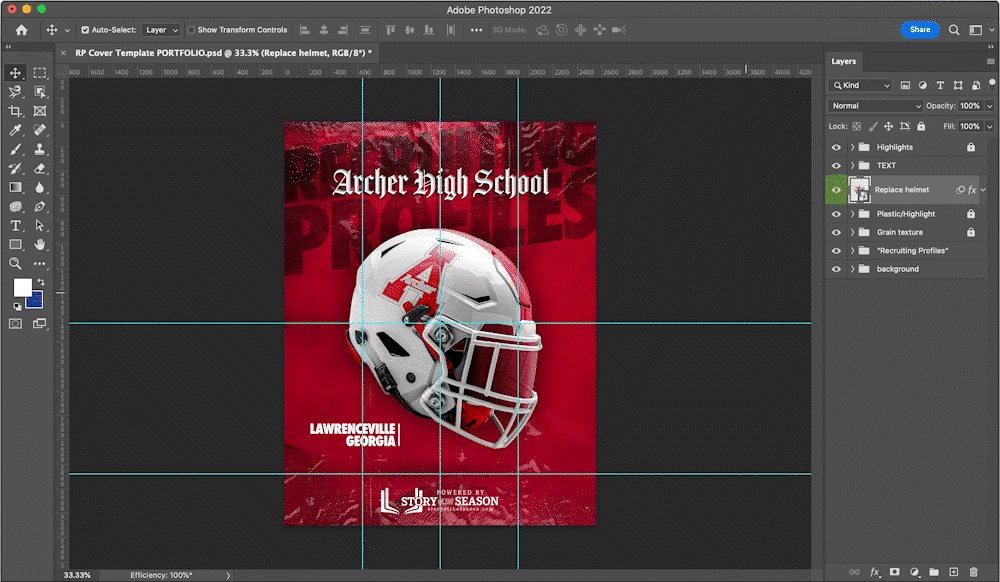The width and height of the screenshot is (1000, 582).
Task: Click the add layer style fx icon
Action: (x=874, y=572)
